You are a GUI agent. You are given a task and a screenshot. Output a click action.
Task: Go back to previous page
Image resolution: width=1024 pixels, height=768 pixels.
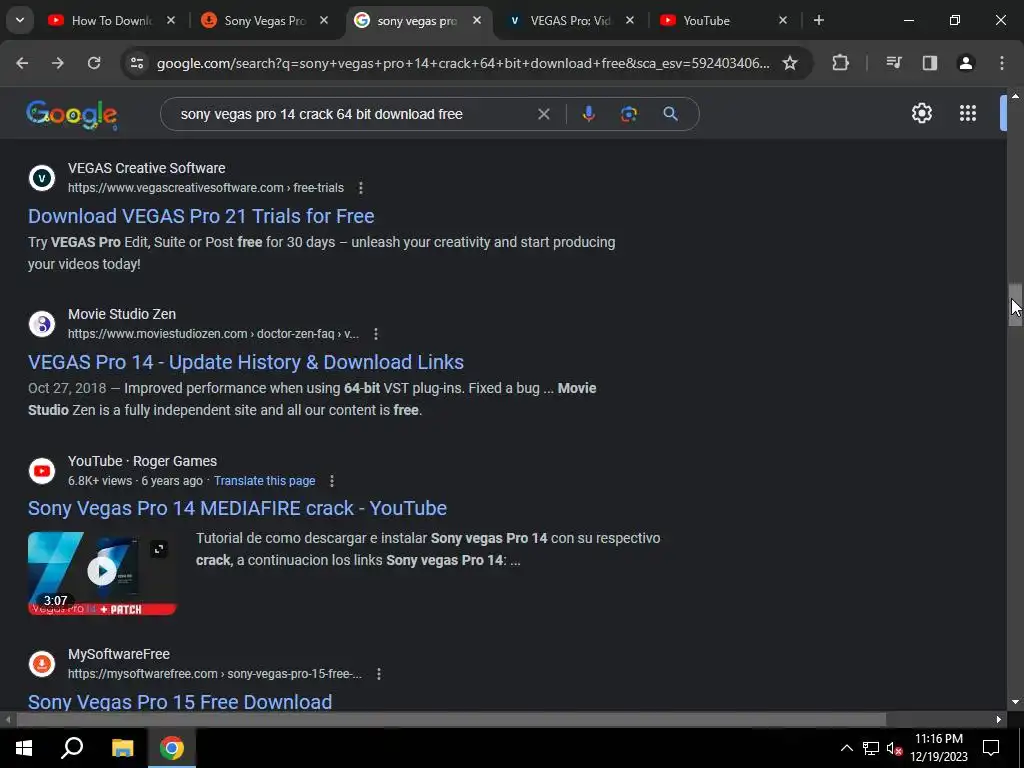pyautogui.click(x=22, y=63)
